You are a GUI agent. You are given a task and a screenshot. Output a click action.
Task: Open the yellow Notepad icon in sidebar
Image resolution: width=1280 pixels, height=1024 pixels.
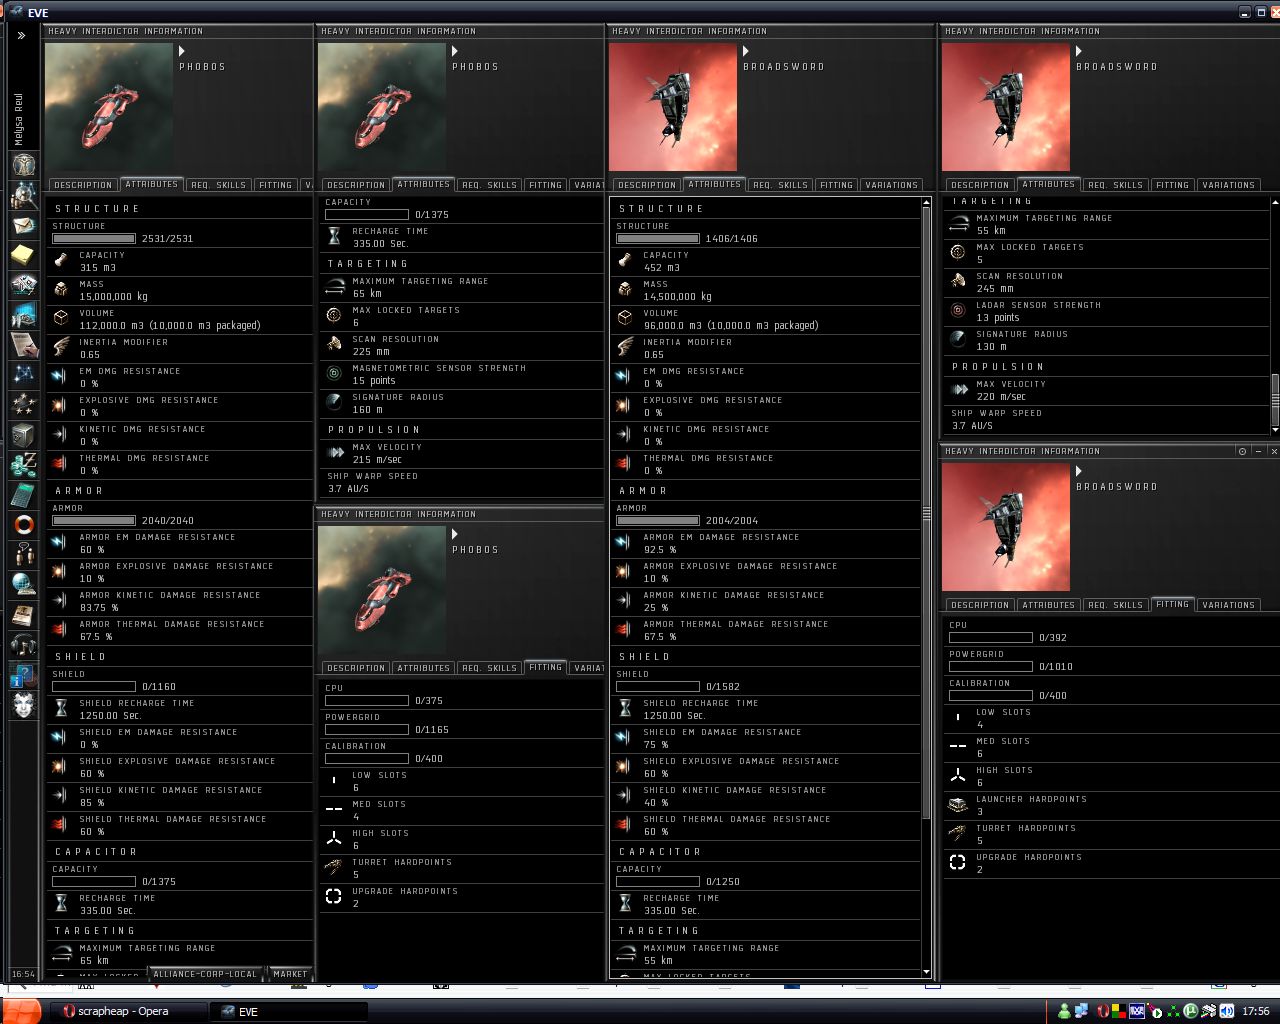(x=24, y=256)
